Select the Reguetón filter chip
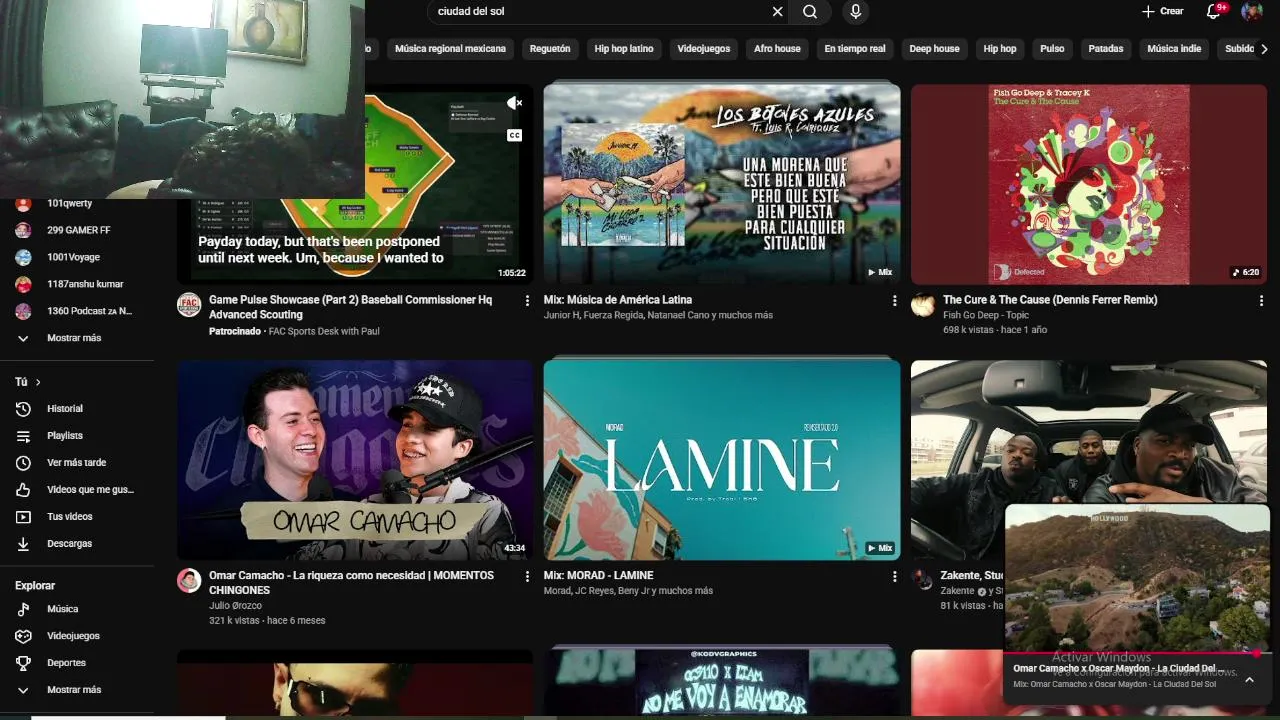The height and width of the screenshot is (720, 1280). pyautogui.click(x=550, y=48)
